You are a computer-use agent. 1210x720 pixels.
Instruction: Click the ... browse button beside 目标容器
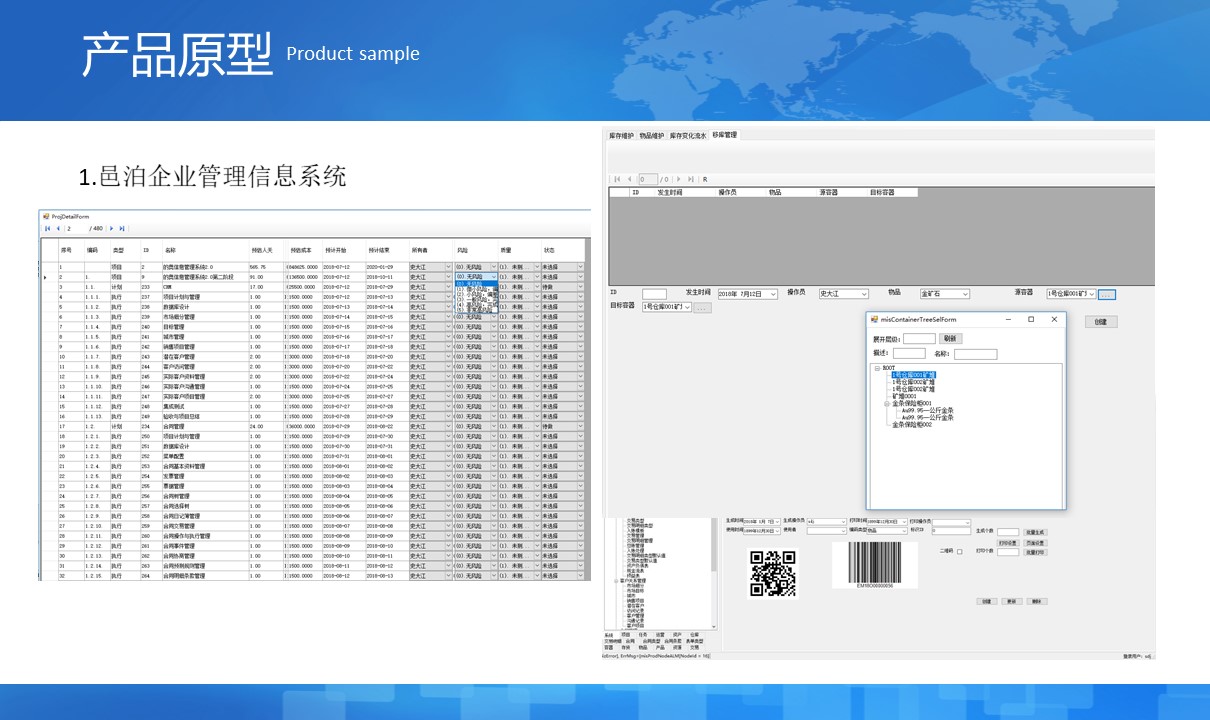(702, 307)
